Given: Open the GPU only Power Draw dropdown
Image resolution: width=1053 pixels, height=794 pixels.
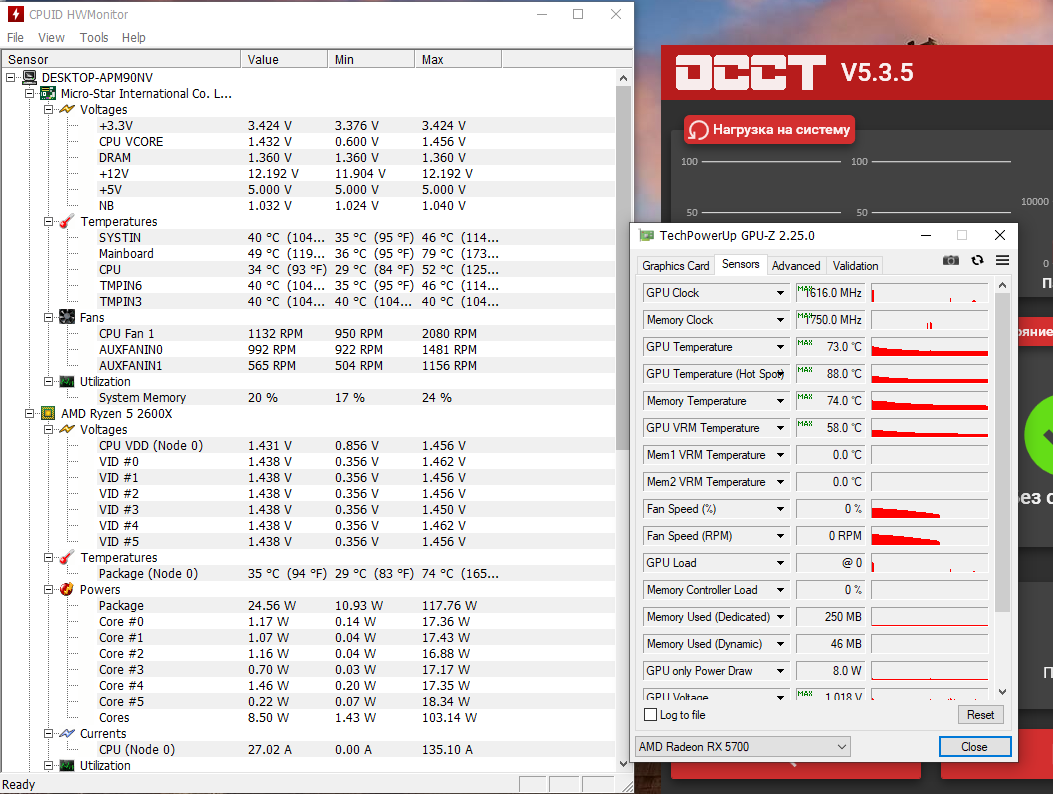Looking at the screenshot, I should click(x=780, y=670).
